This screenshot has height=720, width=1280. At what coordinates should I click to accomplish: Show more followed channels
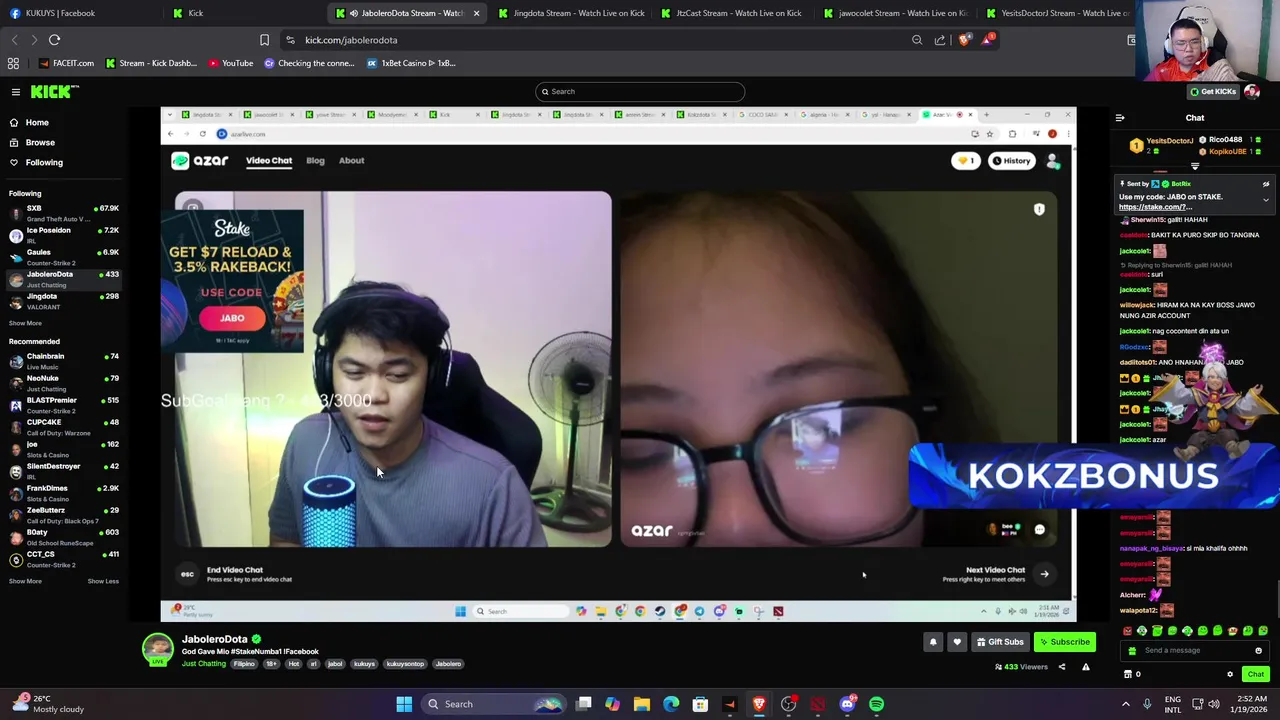(25, 323)
